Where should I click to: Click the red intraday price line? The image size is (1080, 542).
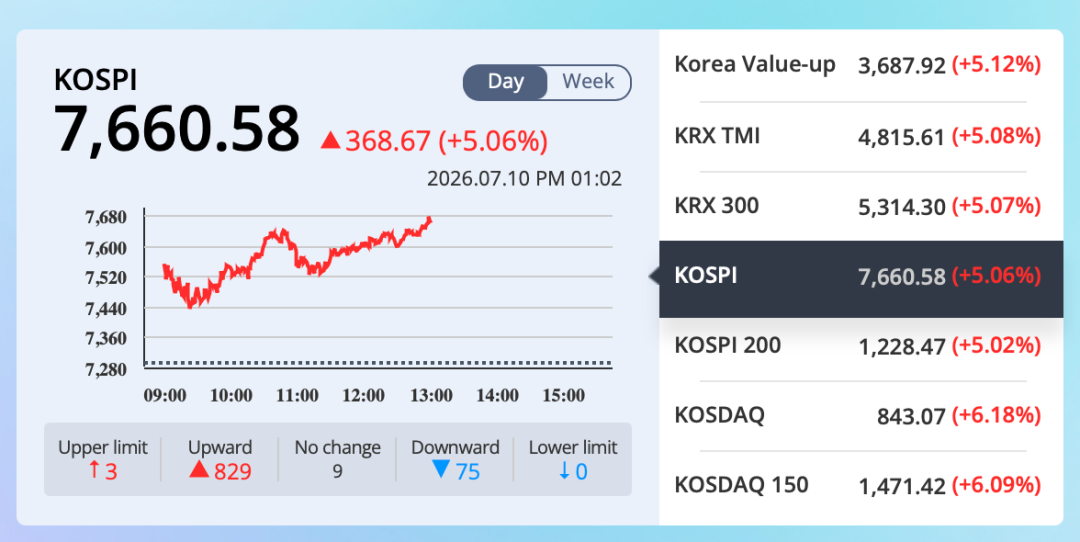(x=296, y=262)
